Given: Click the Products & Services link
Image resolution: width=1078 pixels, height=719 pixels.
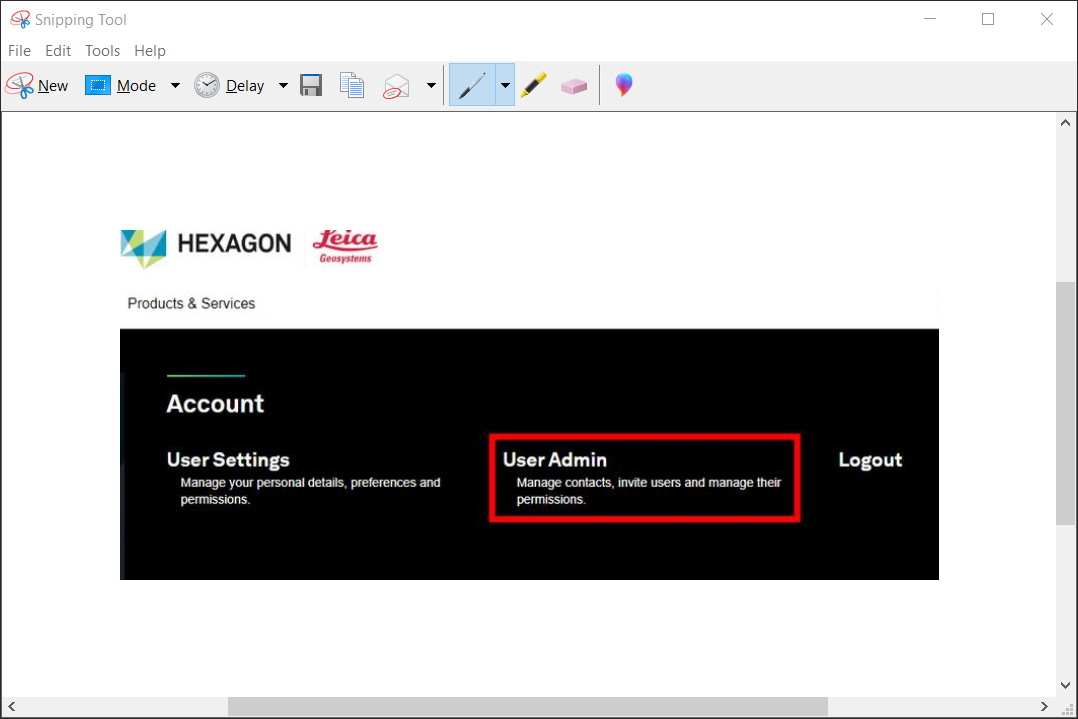Looking at the screenshot, I should (190, 303).
